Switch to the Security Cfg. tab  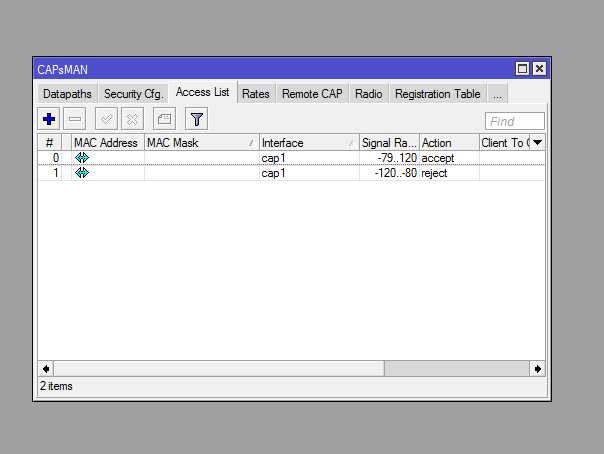[x=134, y=94]
